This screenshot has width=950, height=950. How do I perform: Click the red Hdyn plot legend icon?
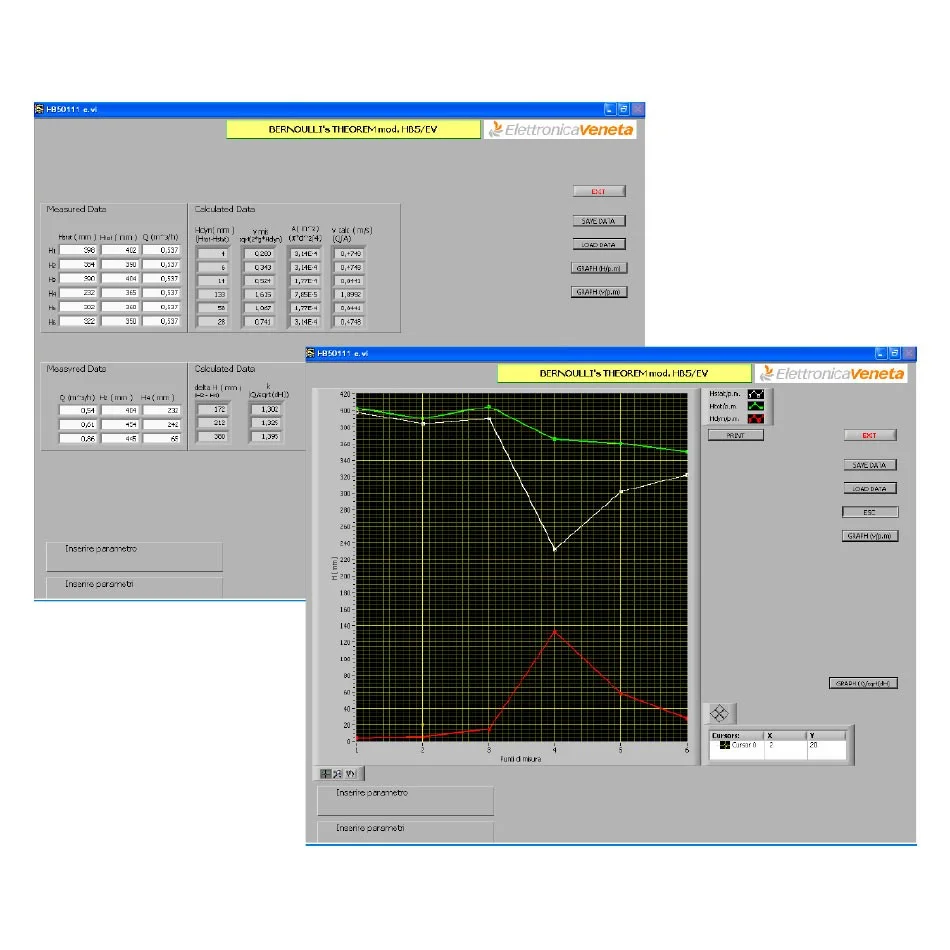click(x=755, y=418)
